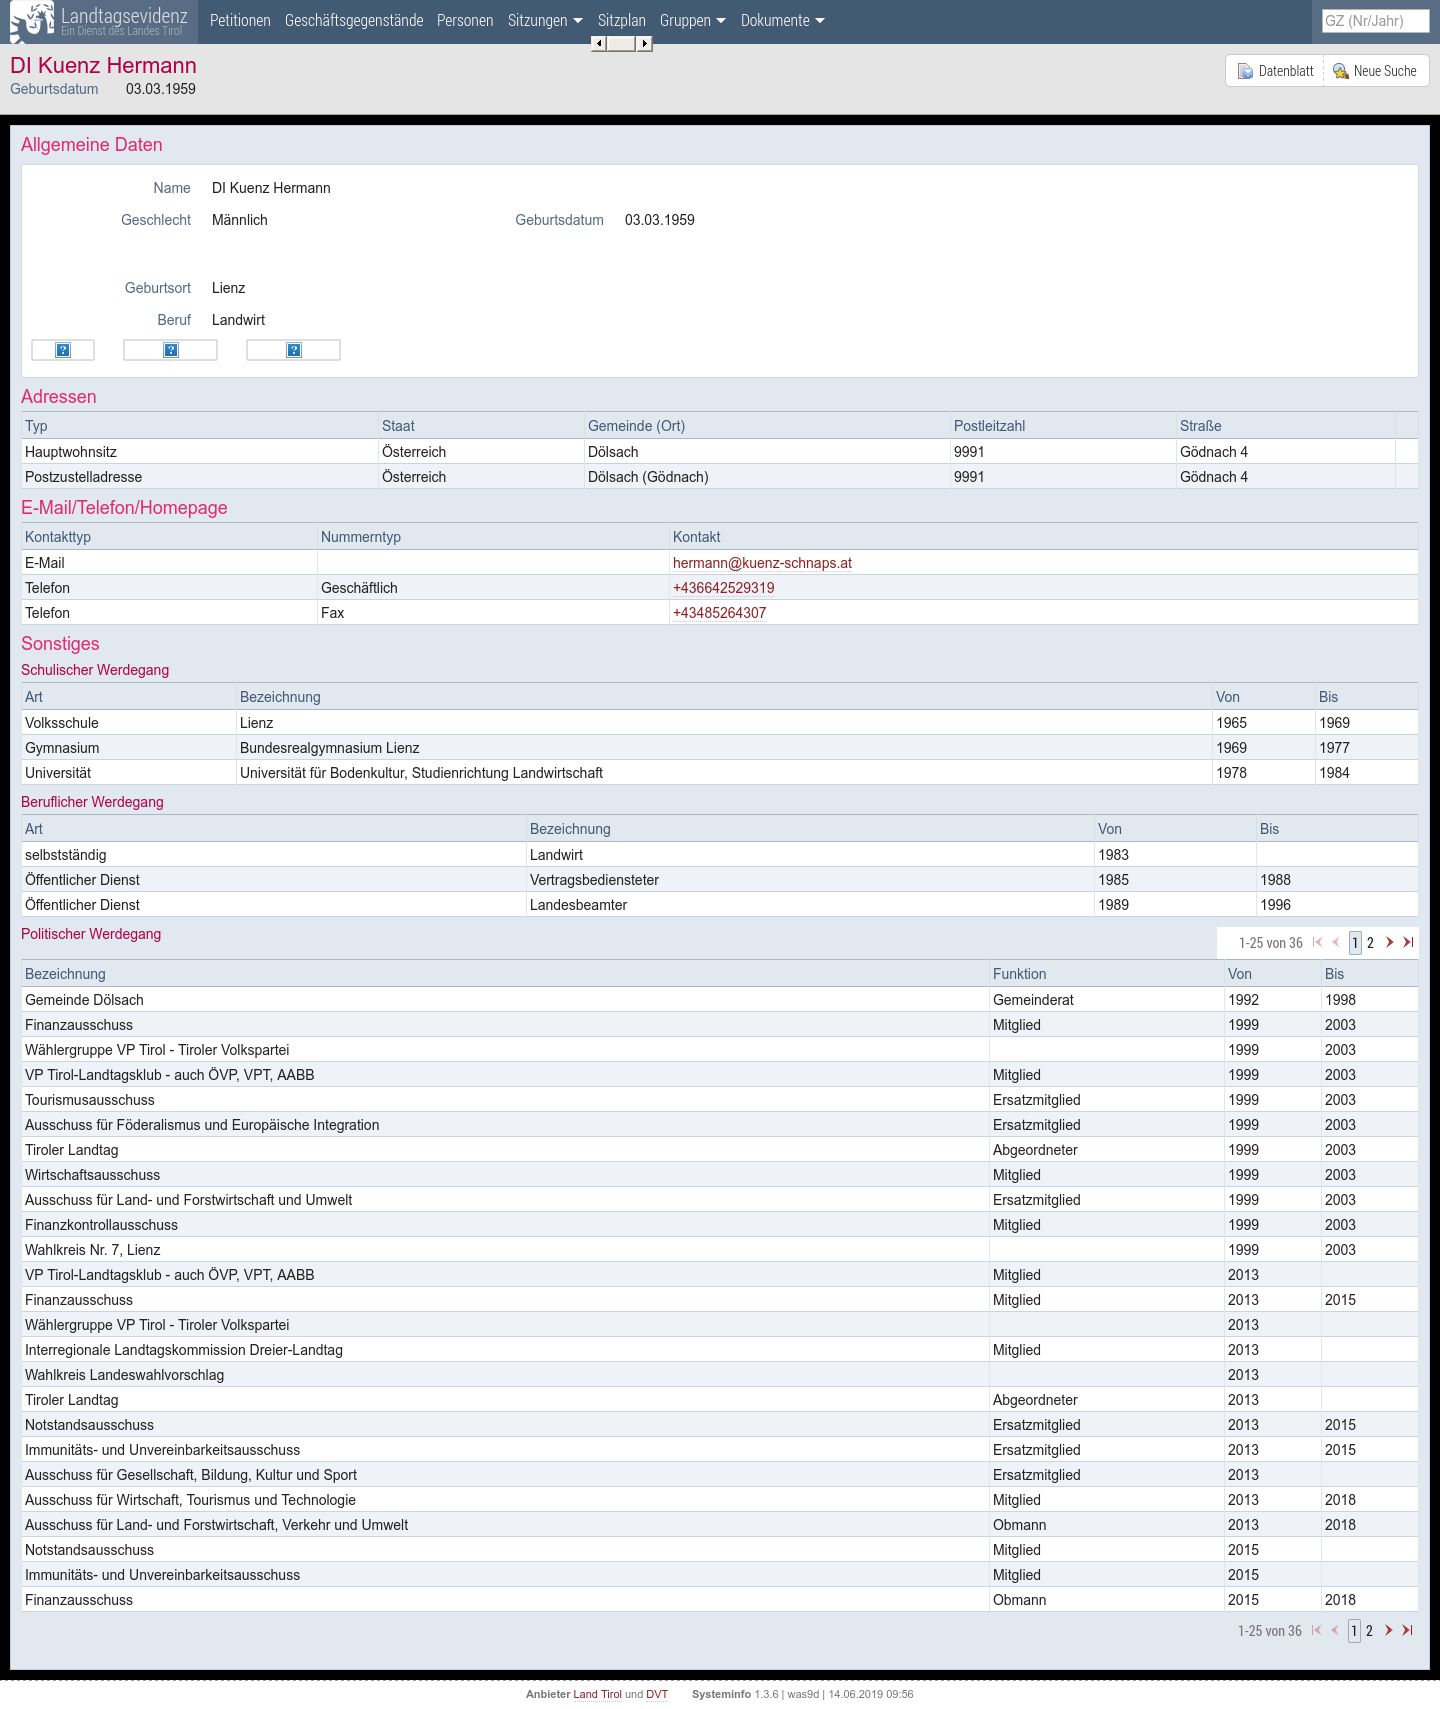The image size is (1440, 1709).
Task: Click Wirtschaftsausschuss row
Action: [719, 1175]
